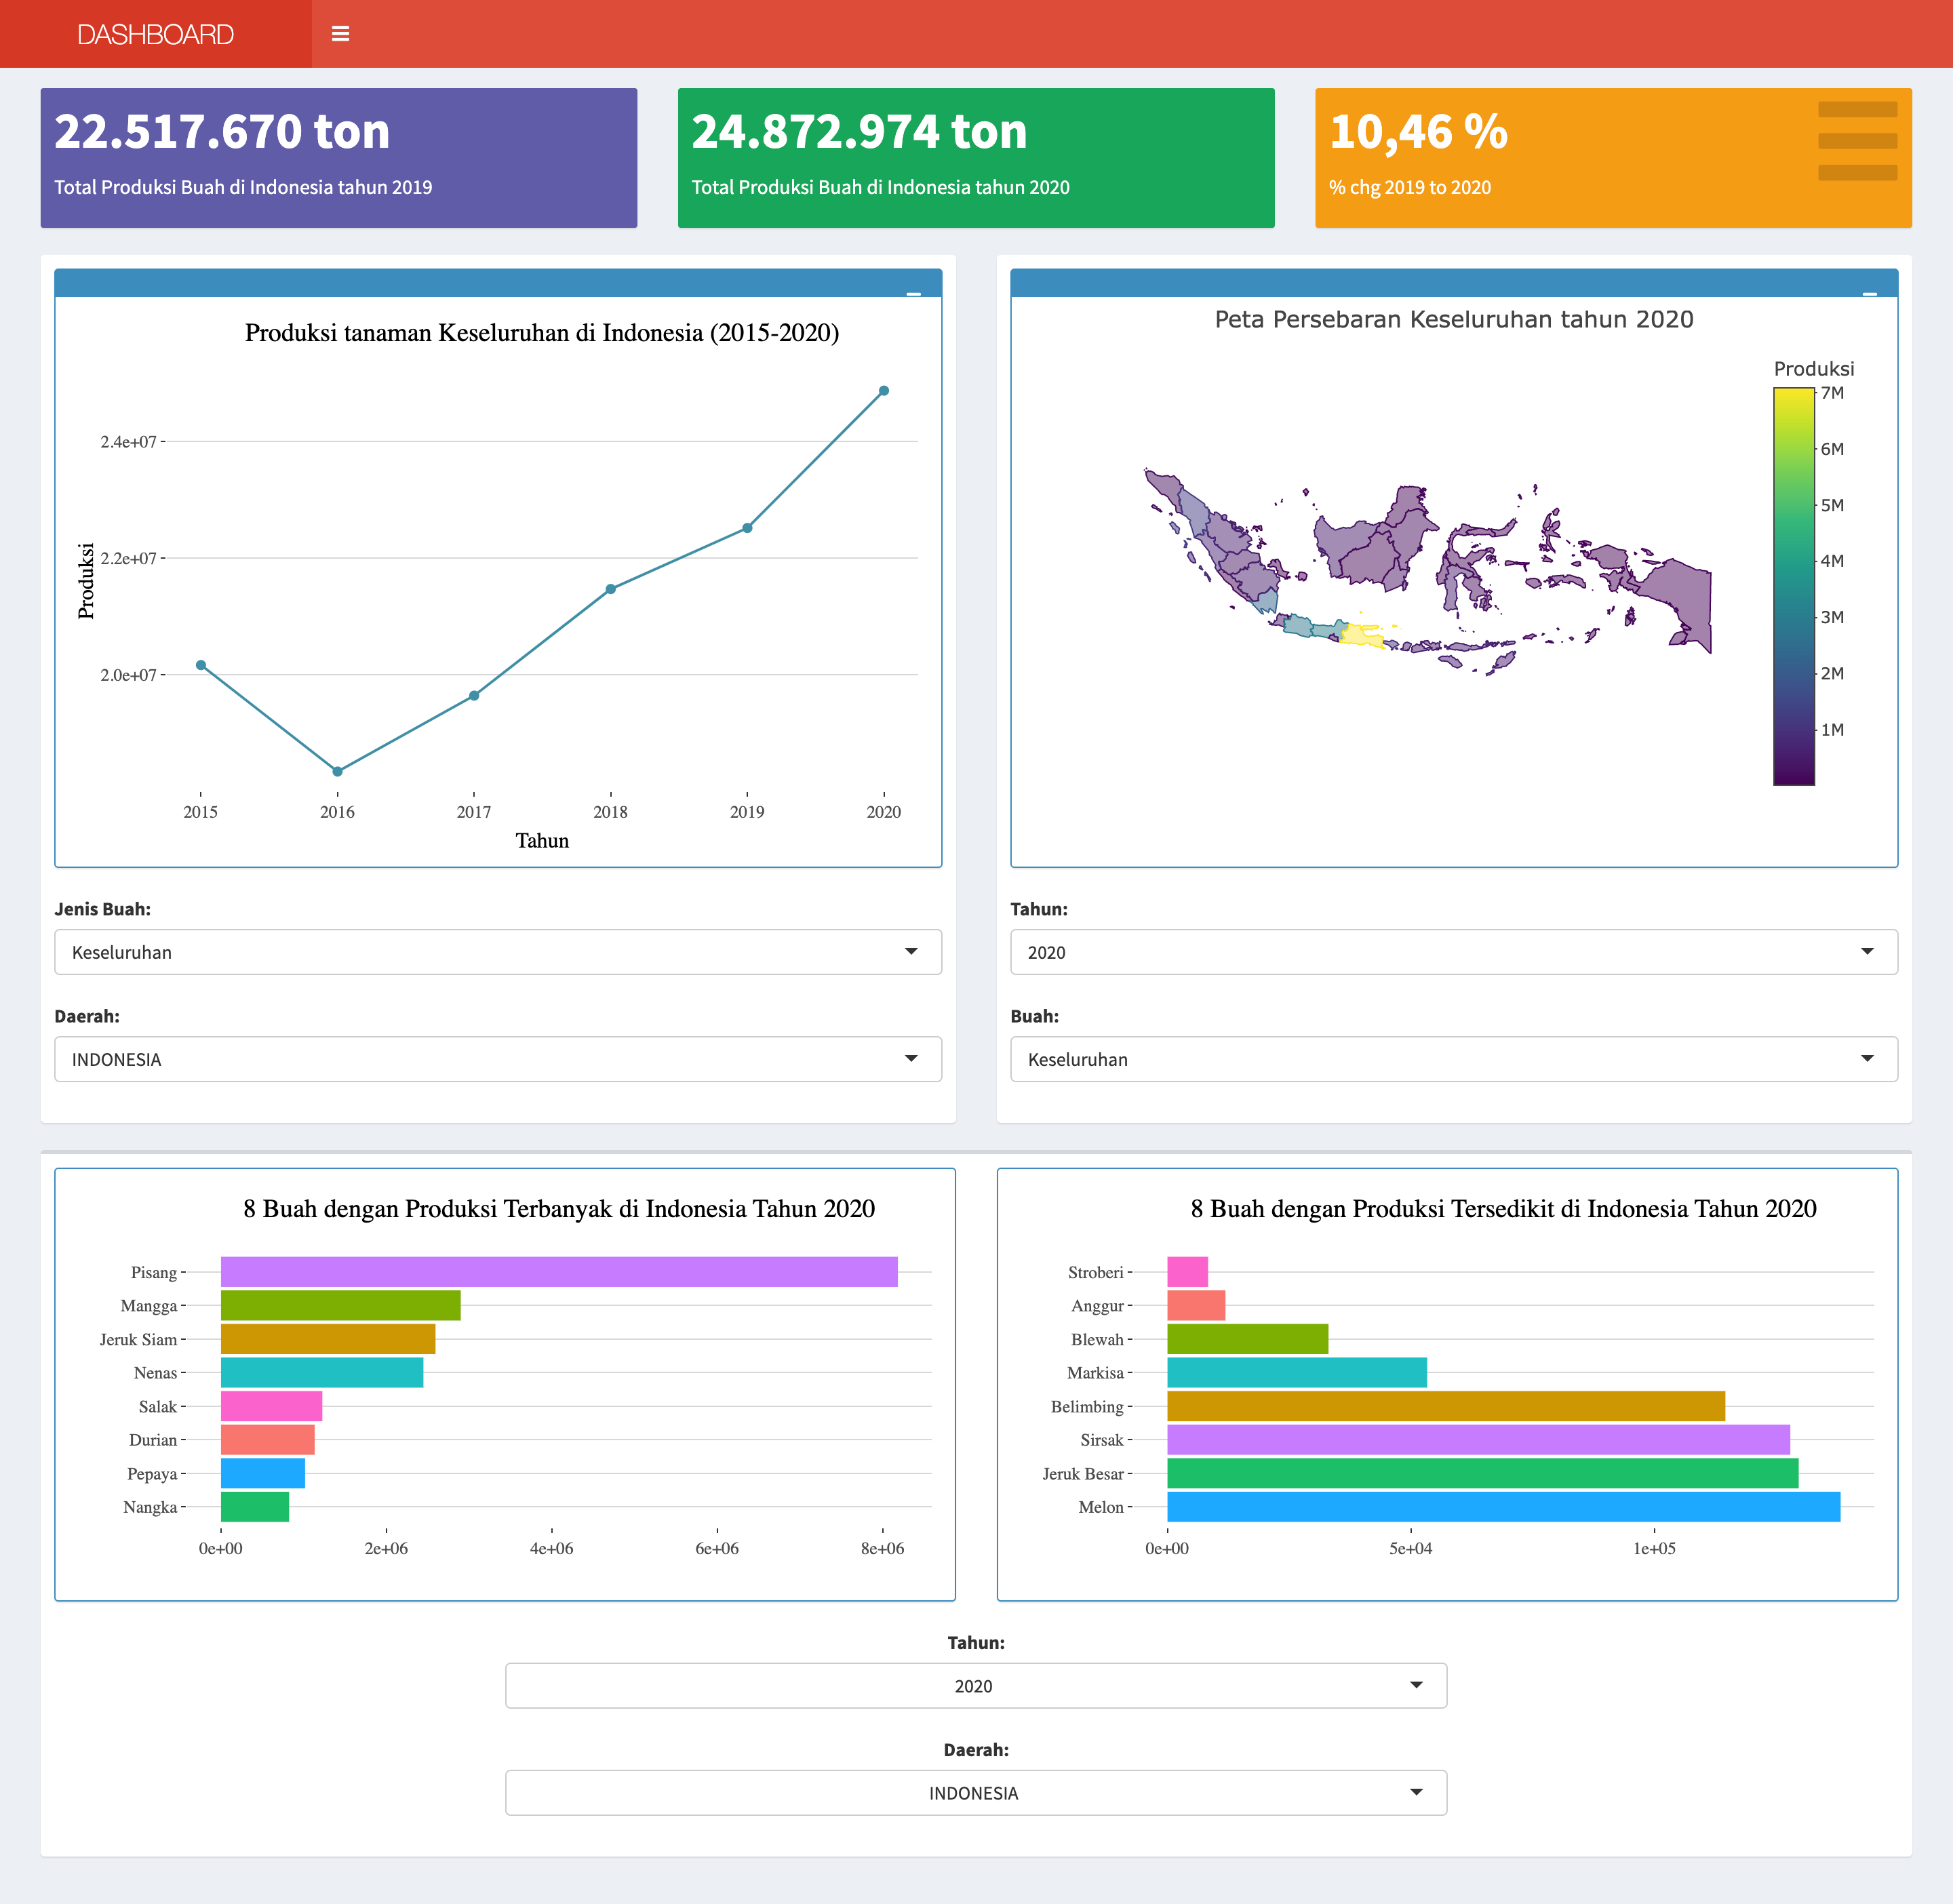Screen dimensions: 1953x1904
Task: Click the 2017 data point on line chart
Action: pos(474,696)
